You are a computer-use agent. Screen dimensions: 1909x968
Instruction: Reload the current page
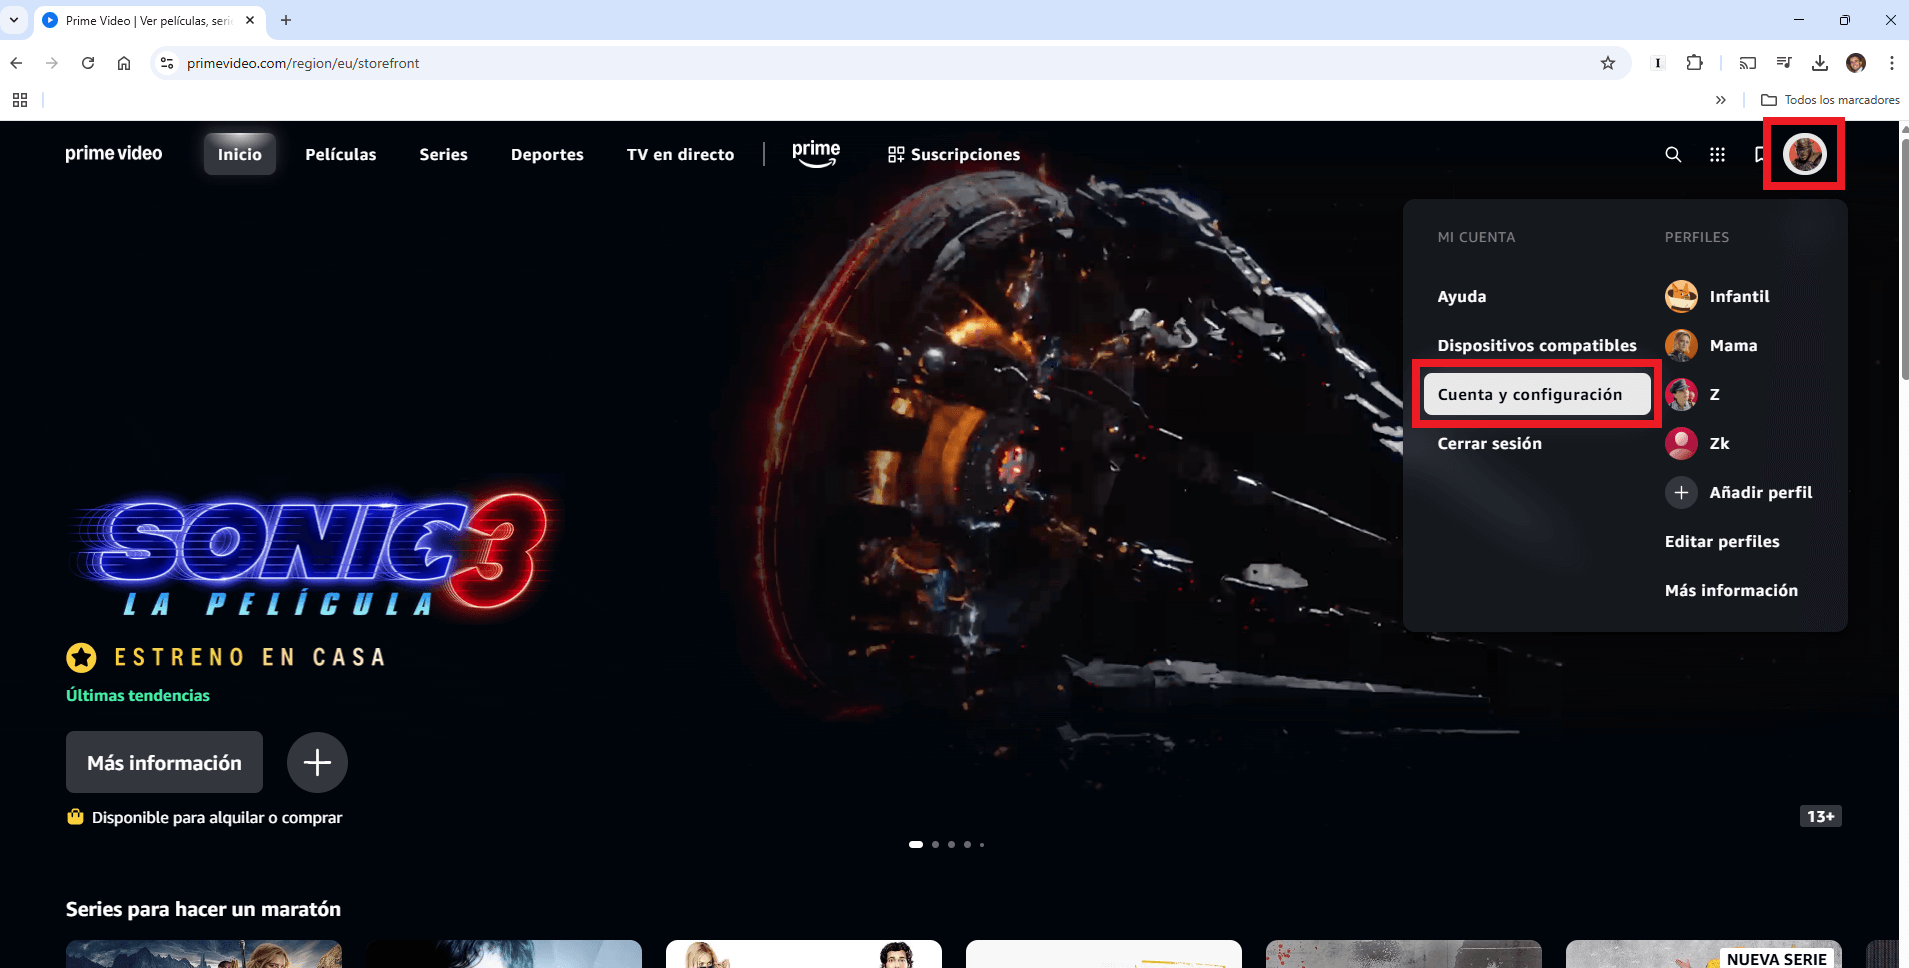88,63
